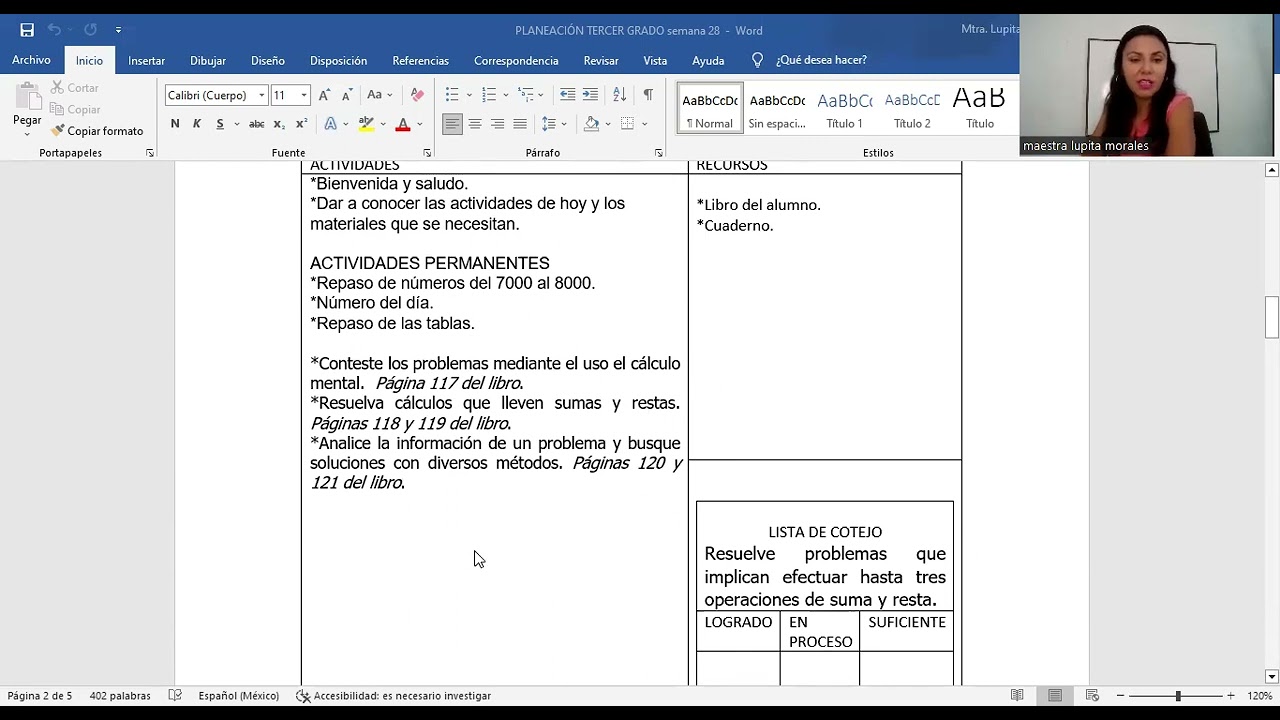
Task: Open the Disposición tab
Action: tap(338, 60)
